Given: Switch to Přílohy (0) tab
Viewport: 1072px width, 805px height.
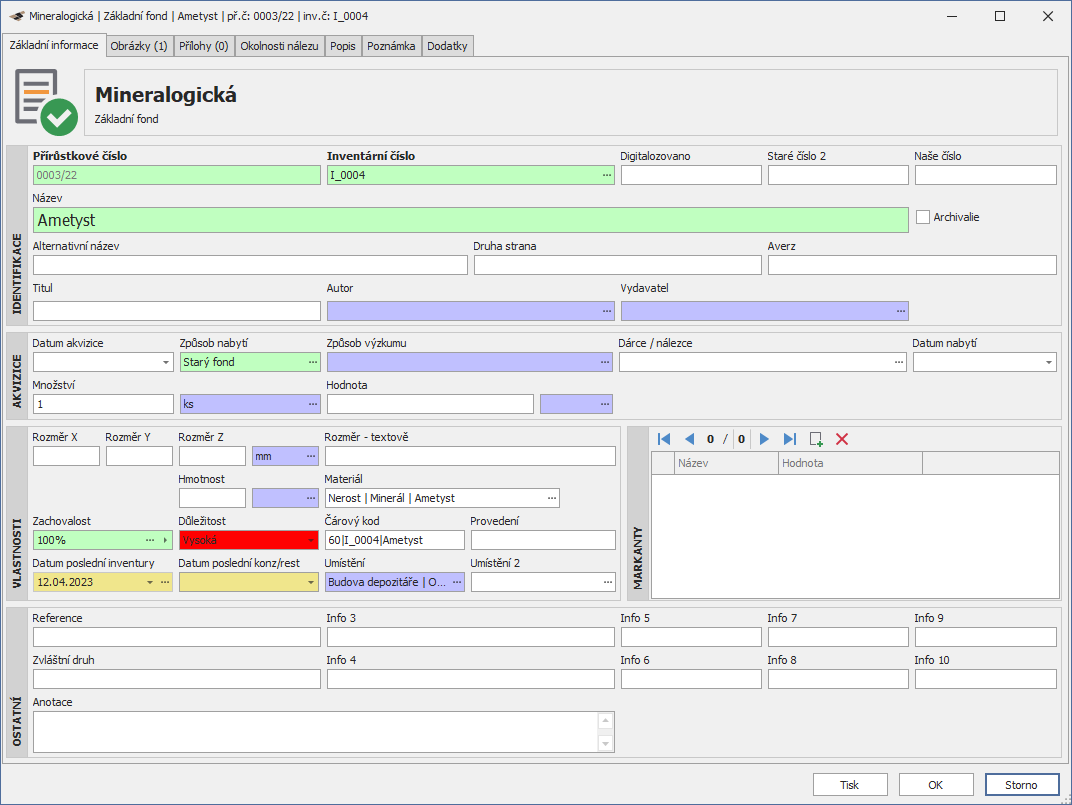Looking at the screenshot, I should (x=204, y=46).
